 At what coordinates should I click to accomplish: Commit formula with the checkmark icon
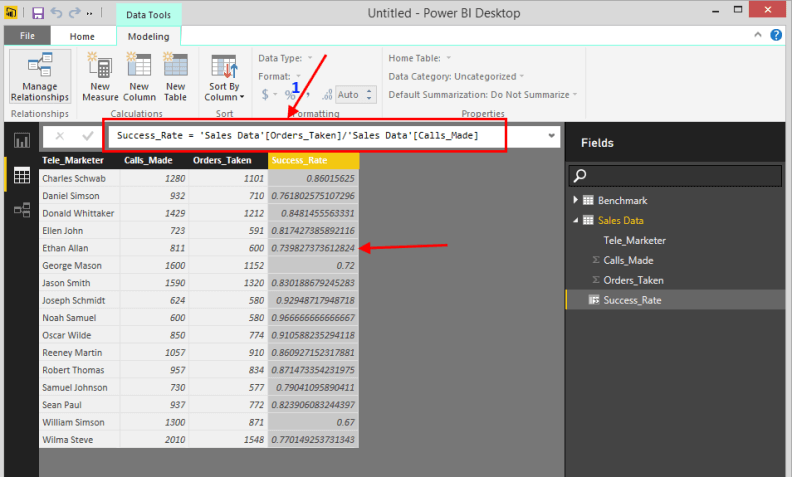pos(88,136)
